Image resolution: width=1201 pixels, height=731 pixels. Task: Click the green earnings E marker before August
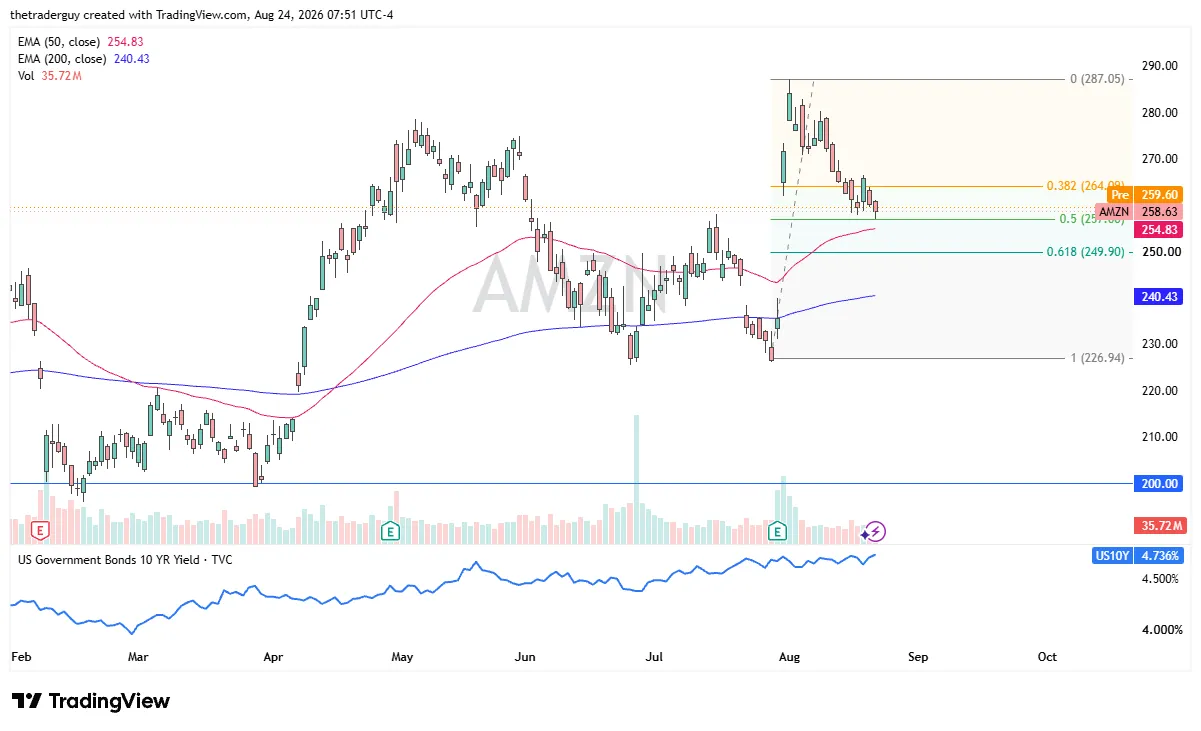(779, 530)
